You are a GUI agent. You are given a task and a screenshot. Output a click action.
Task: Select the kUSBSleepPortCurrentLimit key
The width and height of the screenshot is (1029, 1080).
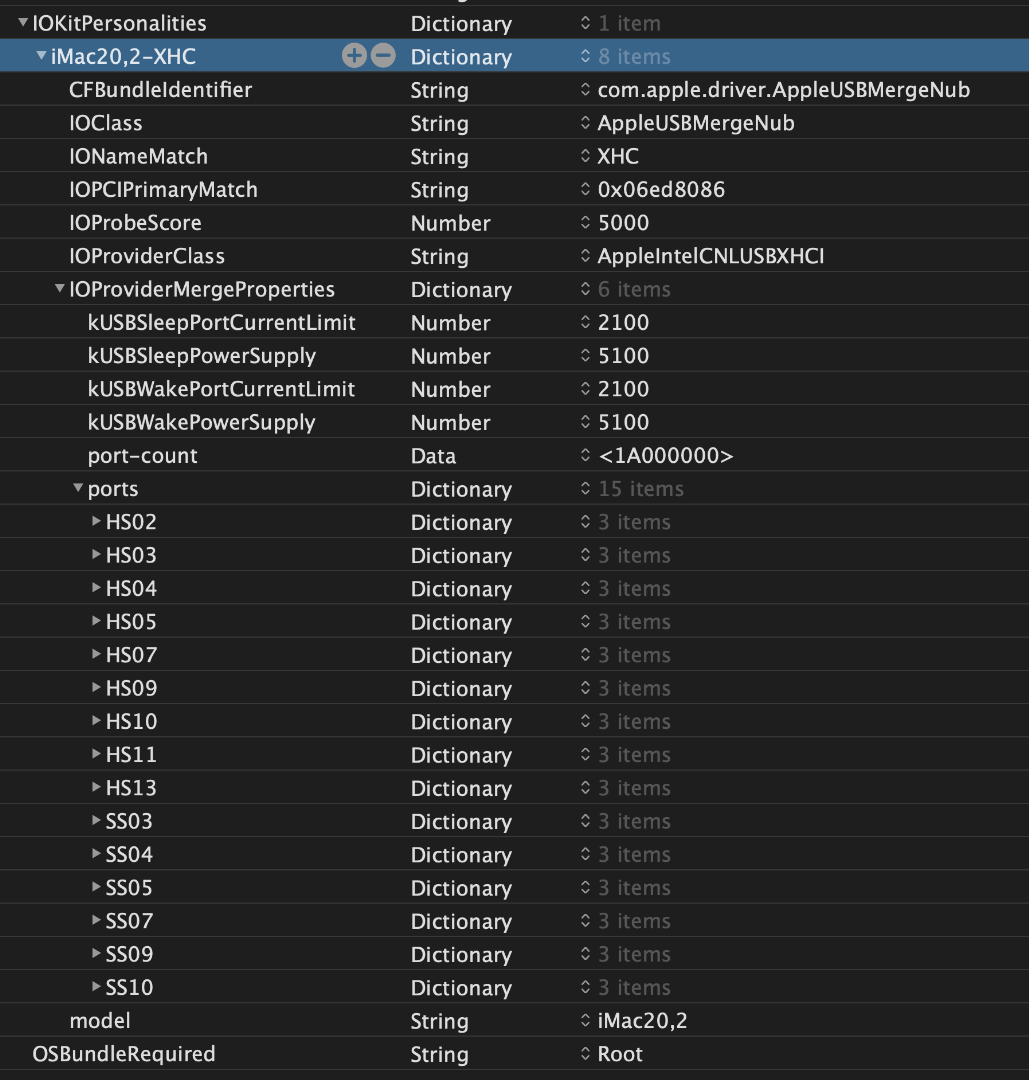point(222,322)
